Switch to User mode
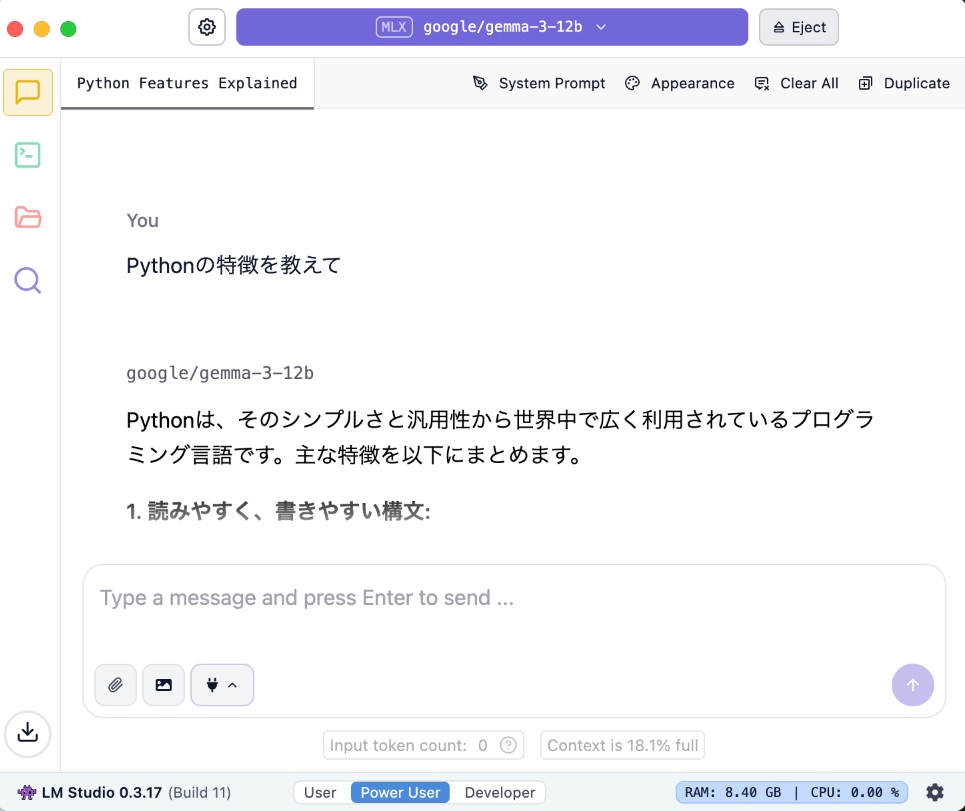This screenshot has width=965, height=811. click(320, 792)
